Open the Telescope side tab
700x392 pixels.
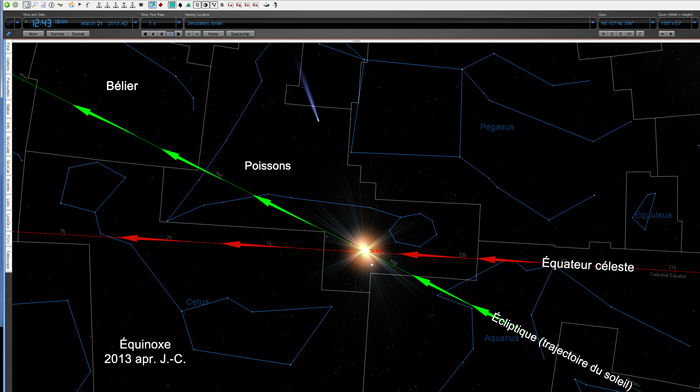point(8,259)
